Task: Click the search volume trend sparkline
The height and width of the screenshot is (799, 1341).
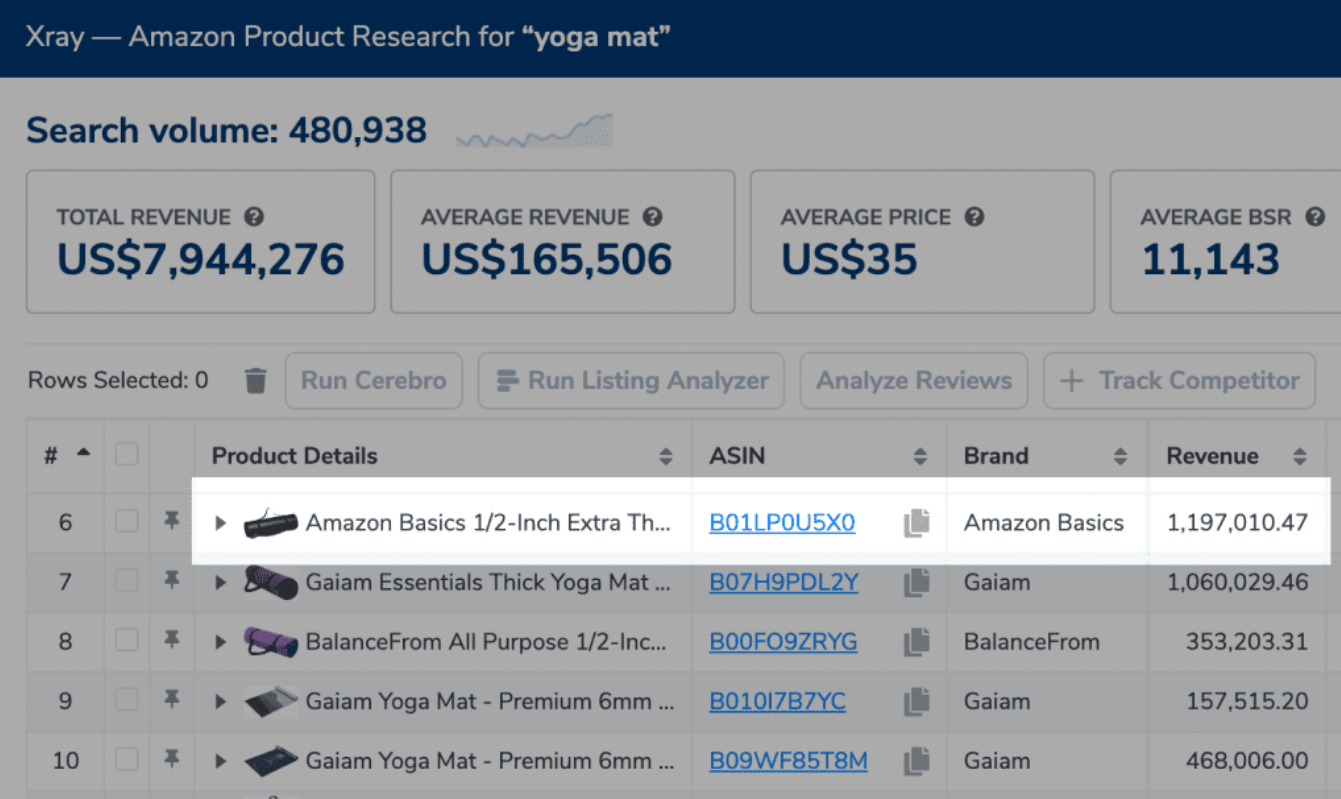Action: pos(535,131)
